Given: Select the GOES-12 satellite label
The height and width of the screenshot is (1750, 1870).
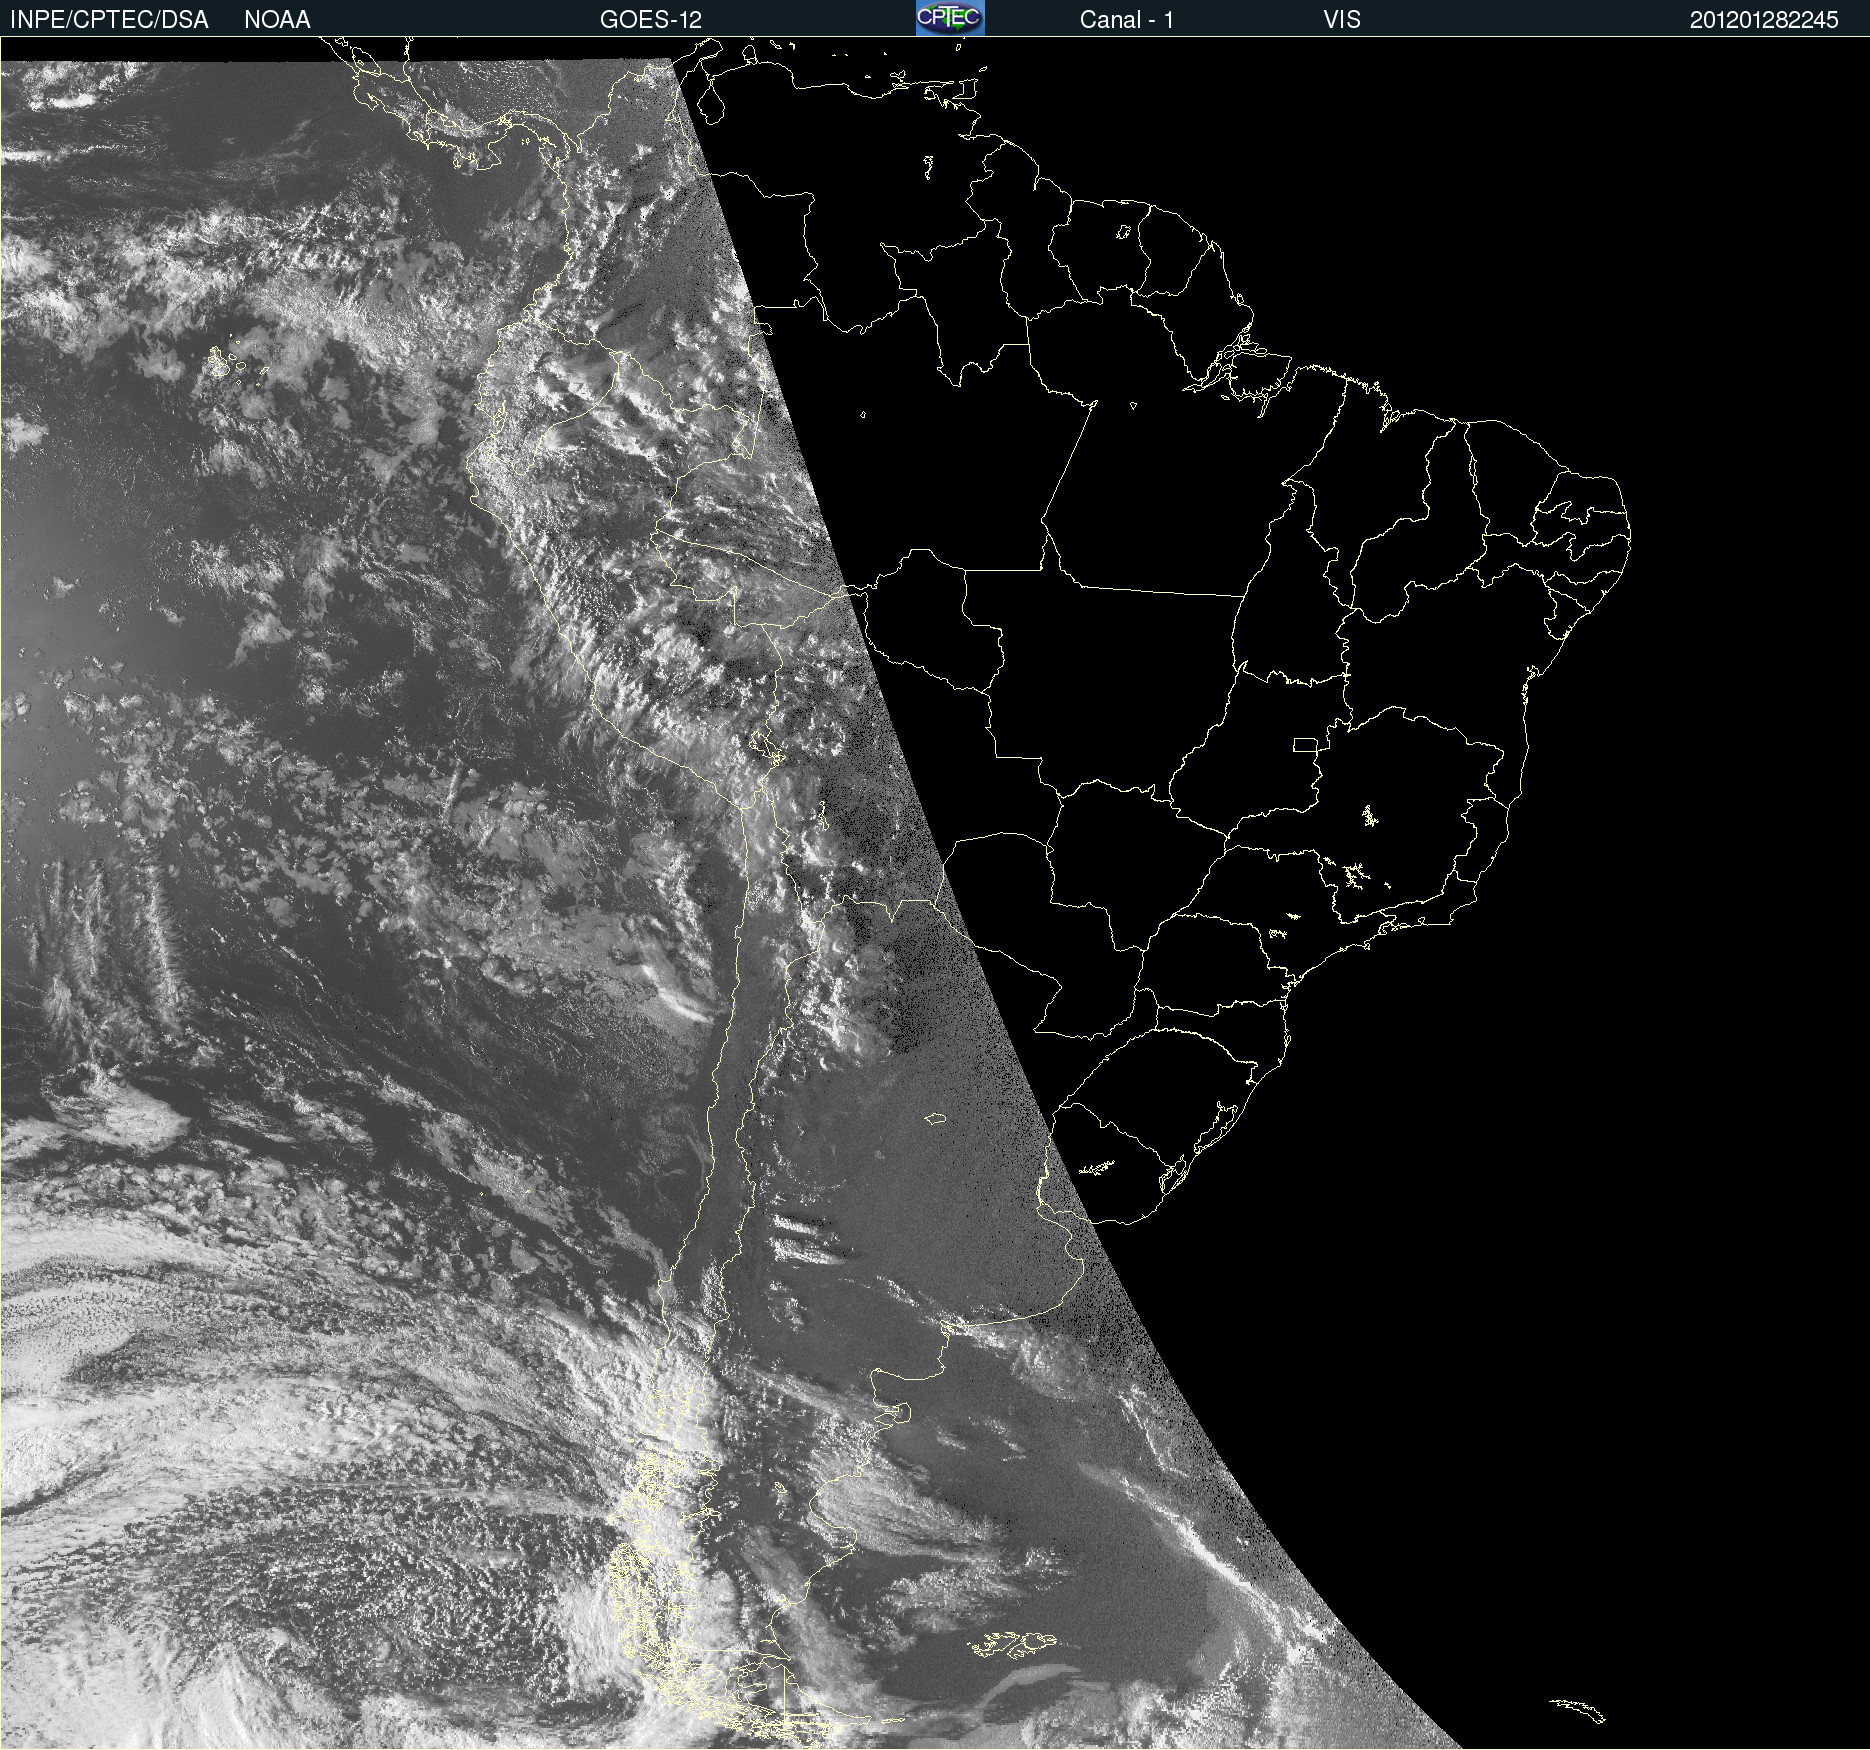Looking at the screenshot, I should click(651, 20).
